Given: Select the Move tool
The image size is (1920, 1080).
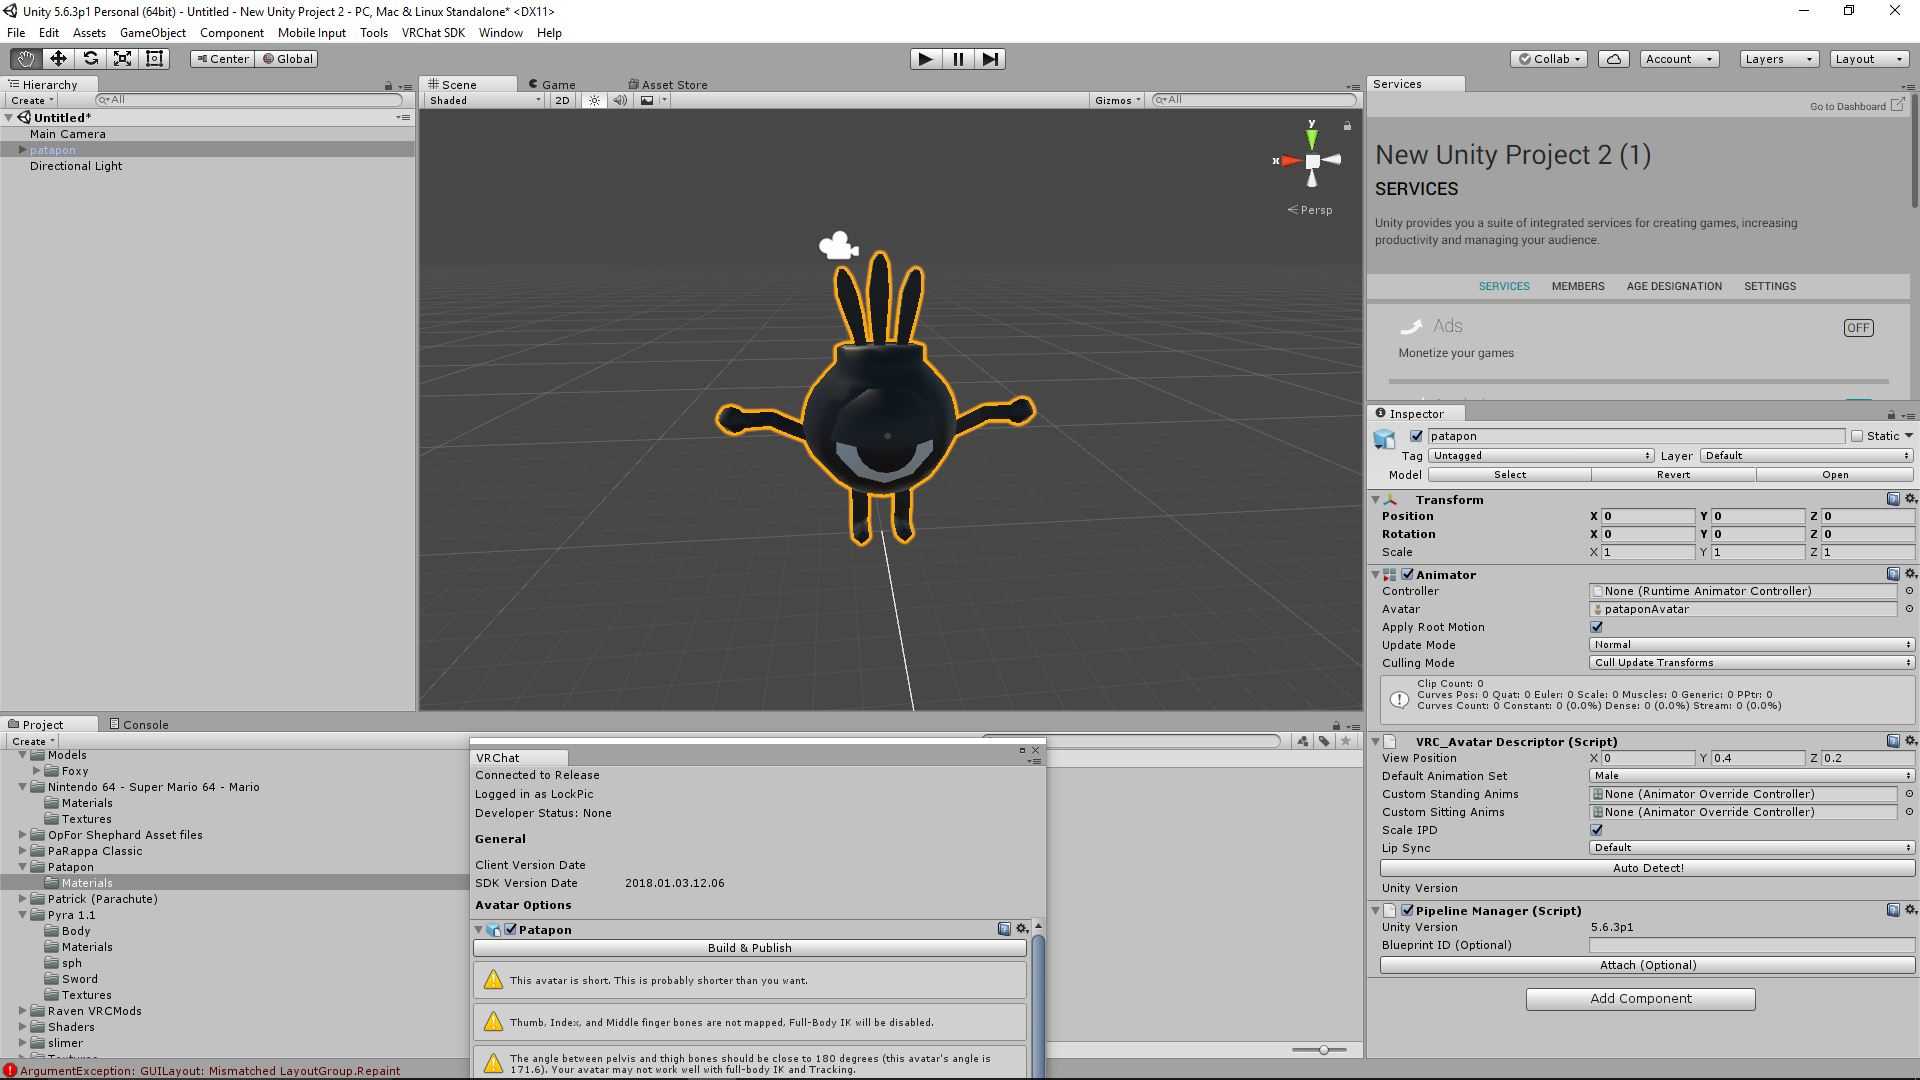Looking at the screenshot, I should [x=58, y=59].
